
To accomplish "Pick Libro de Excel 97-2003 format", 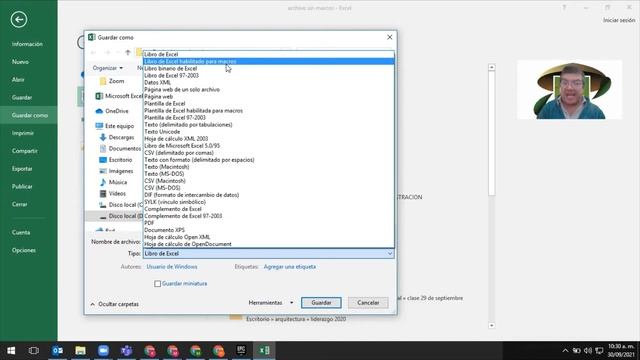I will [x=269, y=76].
